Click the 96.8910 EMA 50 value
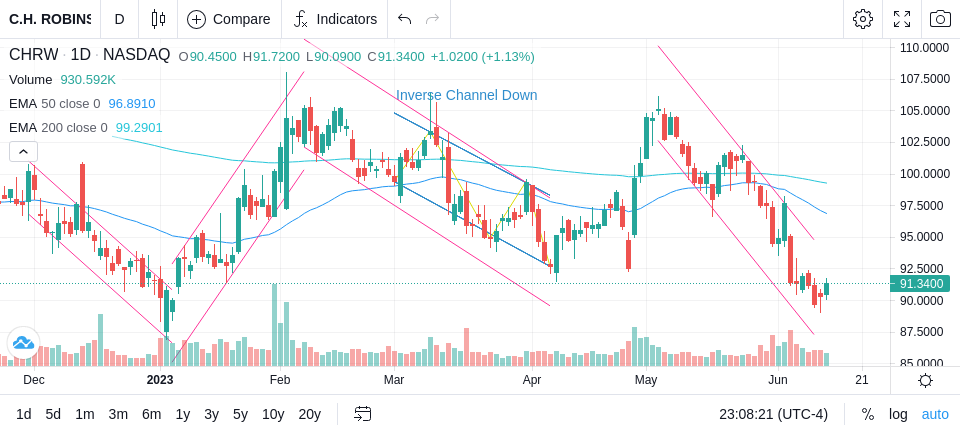 pos(132,104)
